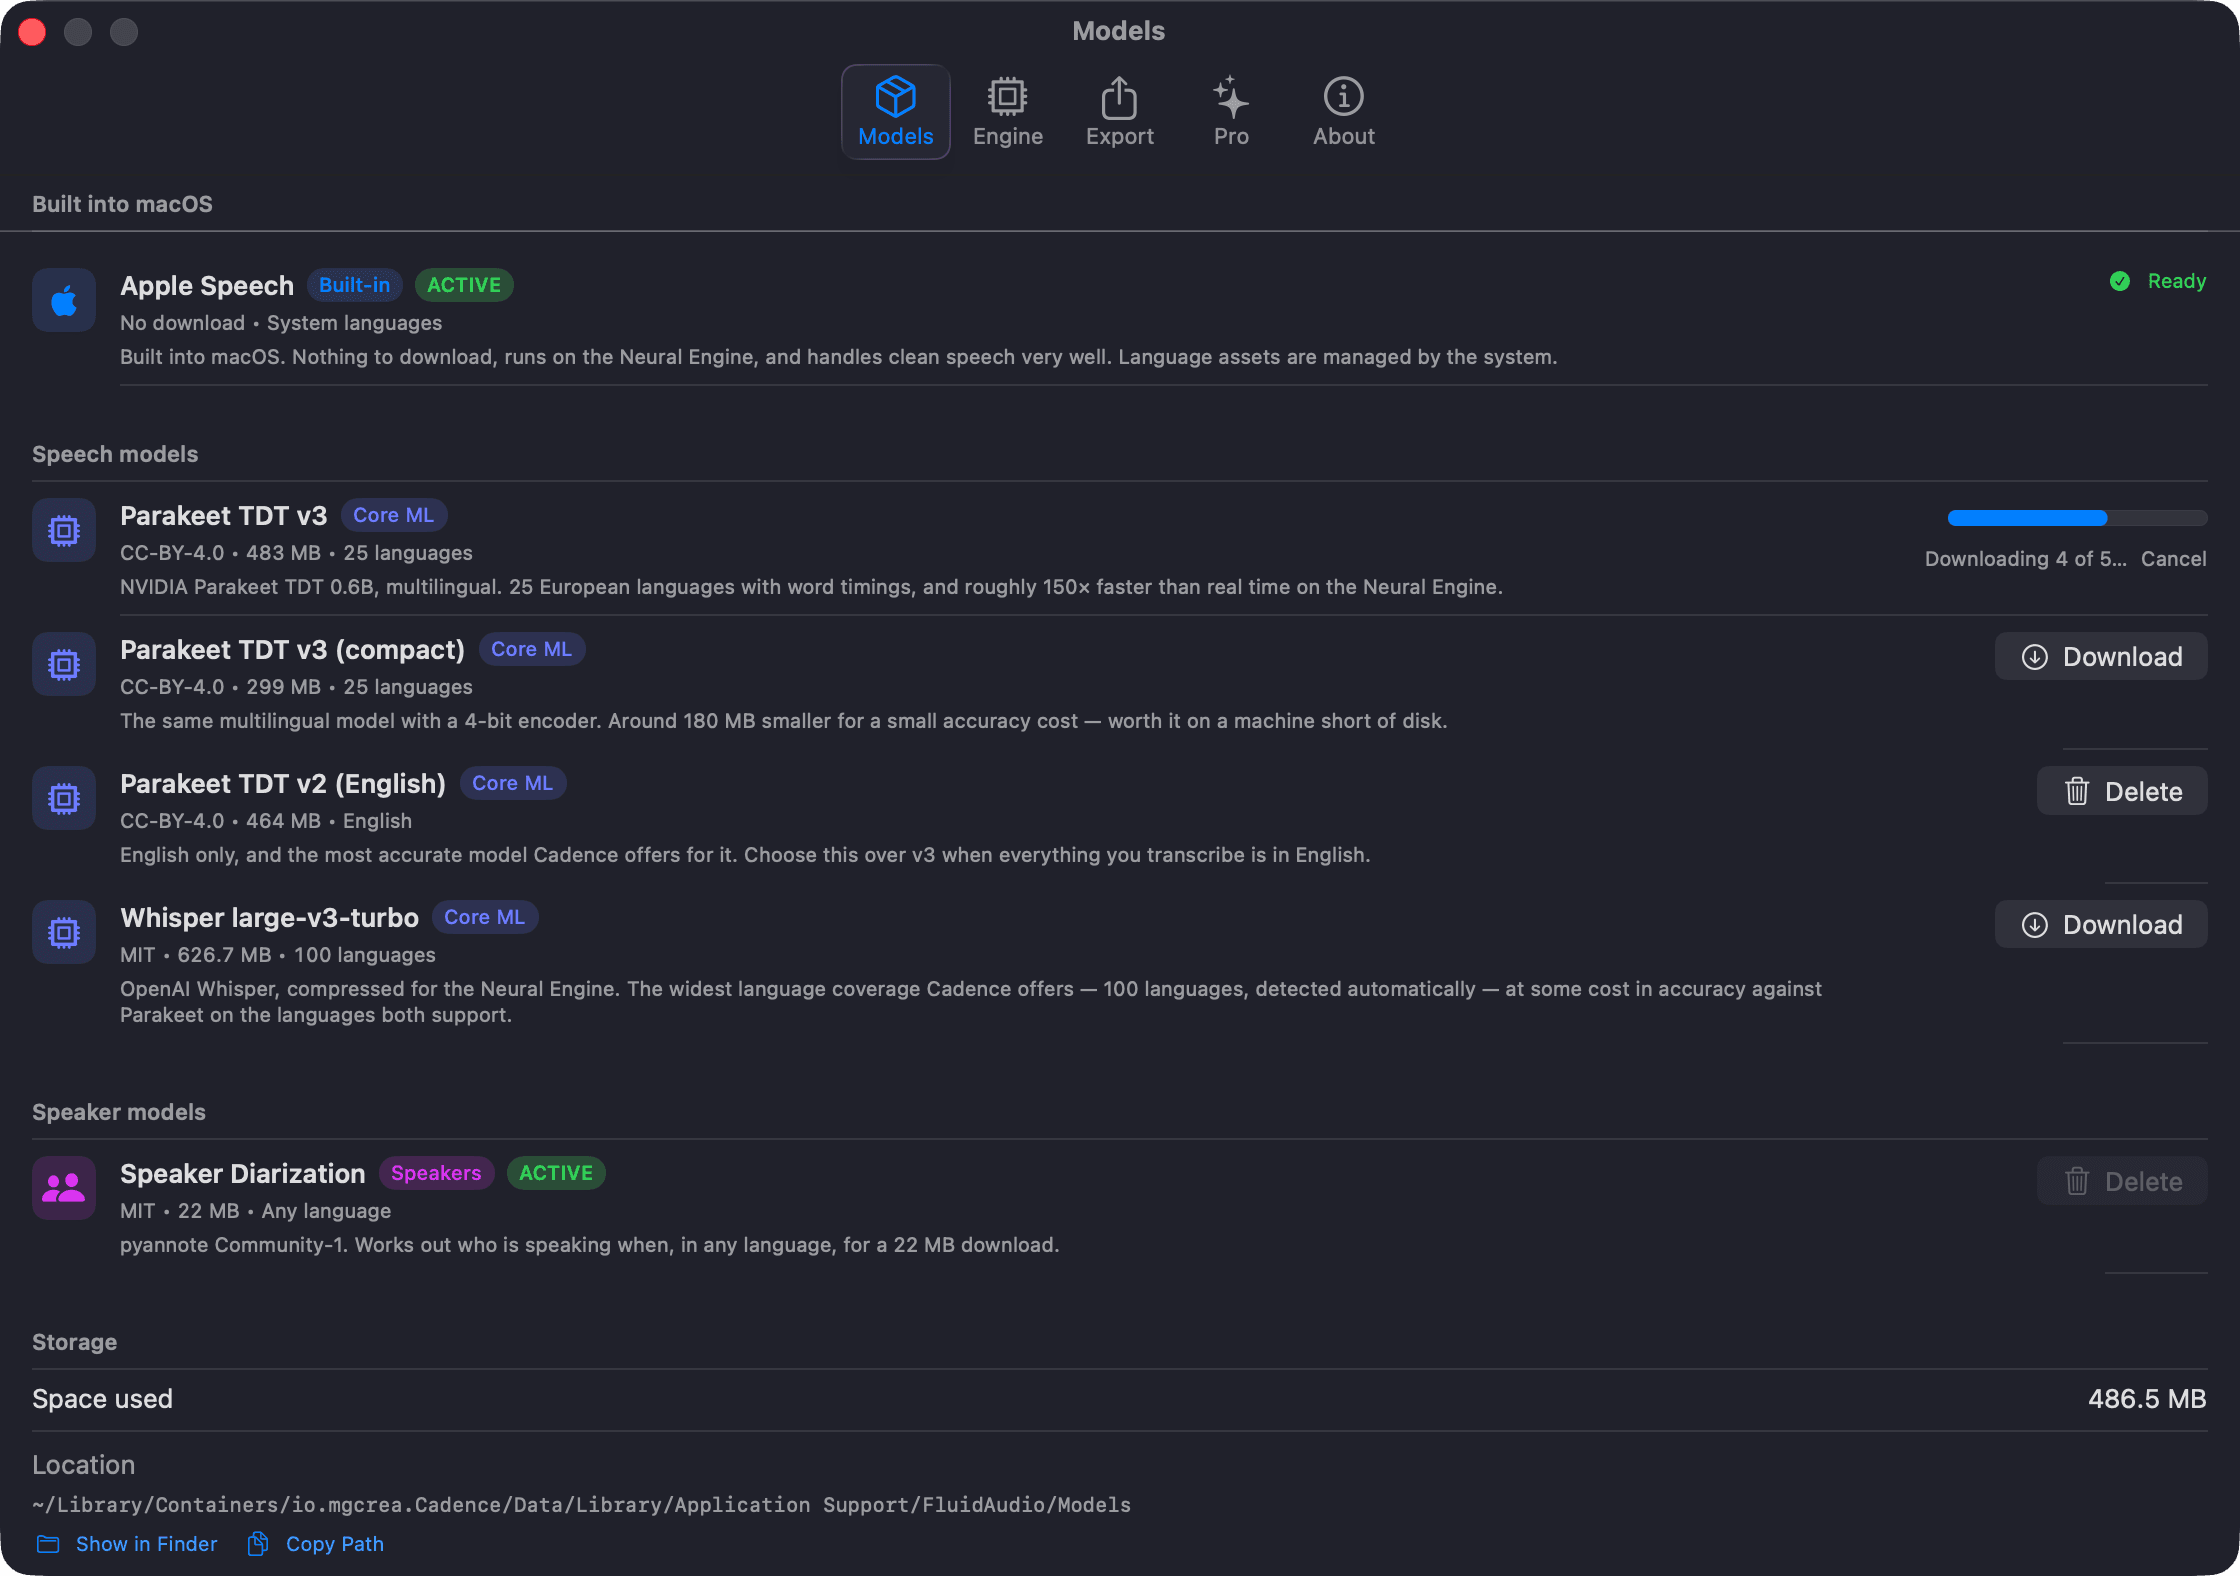2240x1576 pixels.
Task: Click the Apple Speech title
Action: (207, 285)
